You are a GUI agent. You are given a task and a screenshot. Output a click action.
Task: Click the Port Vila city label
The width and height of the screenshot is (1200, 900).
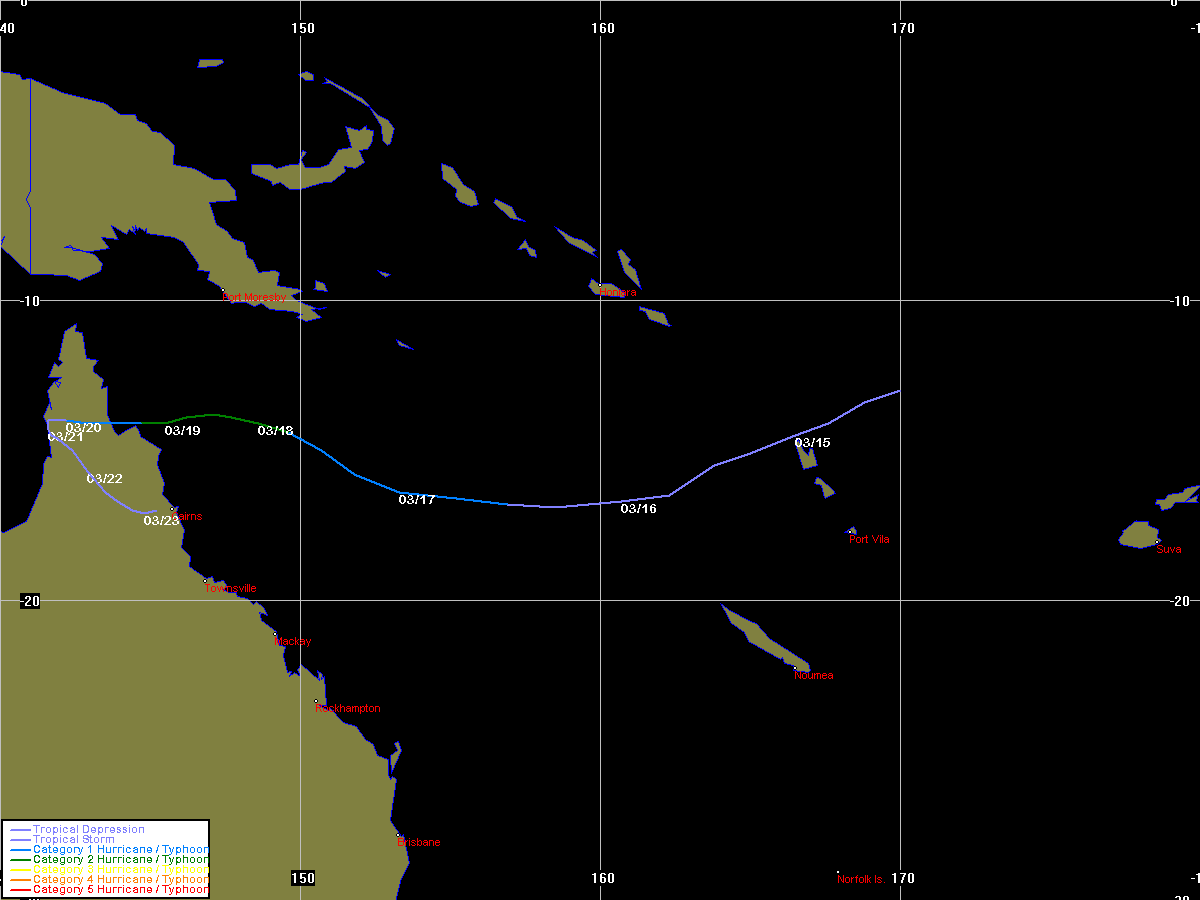869,540
